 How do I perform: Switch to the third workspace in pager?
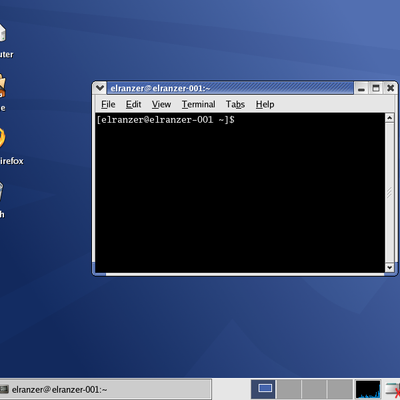point(314,389)
